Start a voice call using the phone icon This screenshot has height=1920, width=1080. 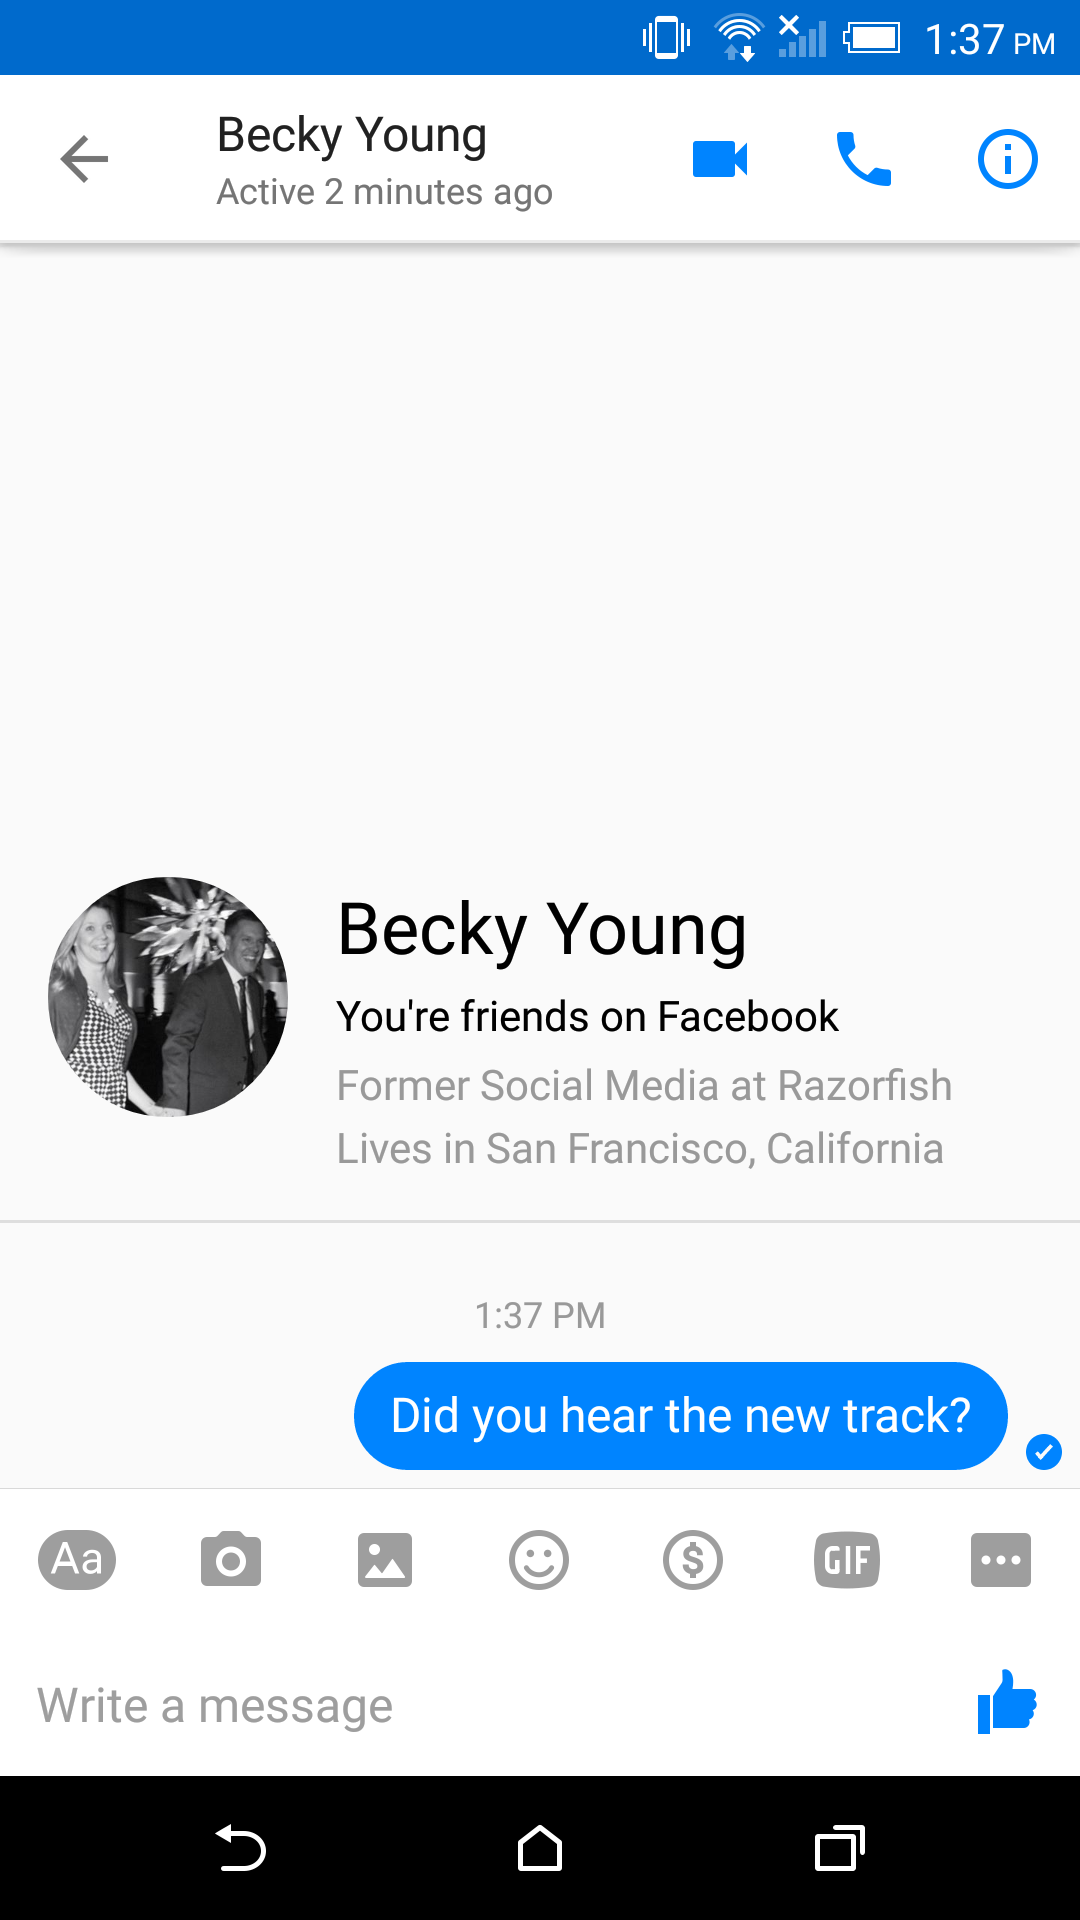863,159
